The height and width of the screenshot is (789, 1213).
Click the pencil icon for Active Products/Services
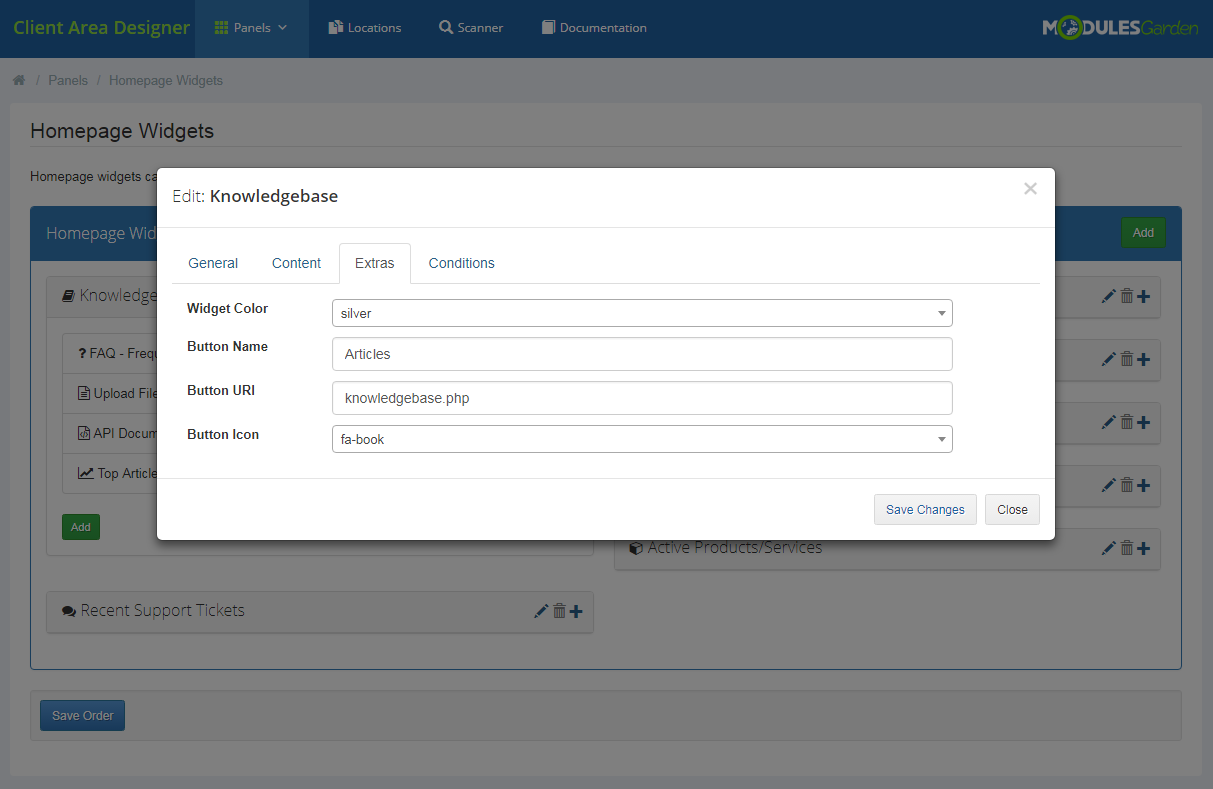tap(1108, 548)
